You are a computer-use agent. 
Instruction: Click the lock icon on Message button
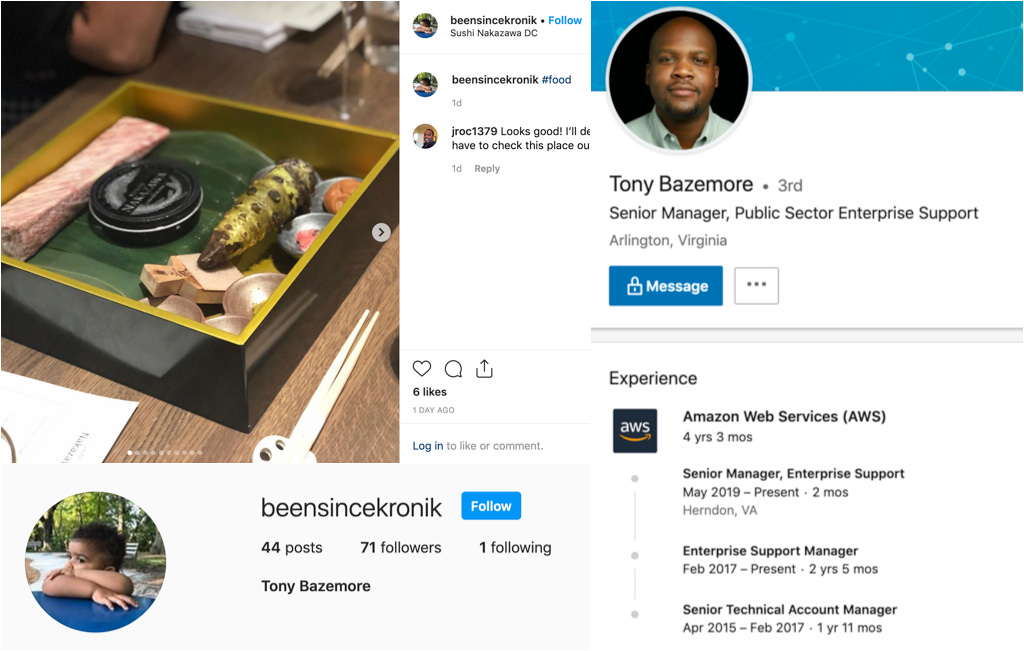pyautogui.click(x=634, y=286)
